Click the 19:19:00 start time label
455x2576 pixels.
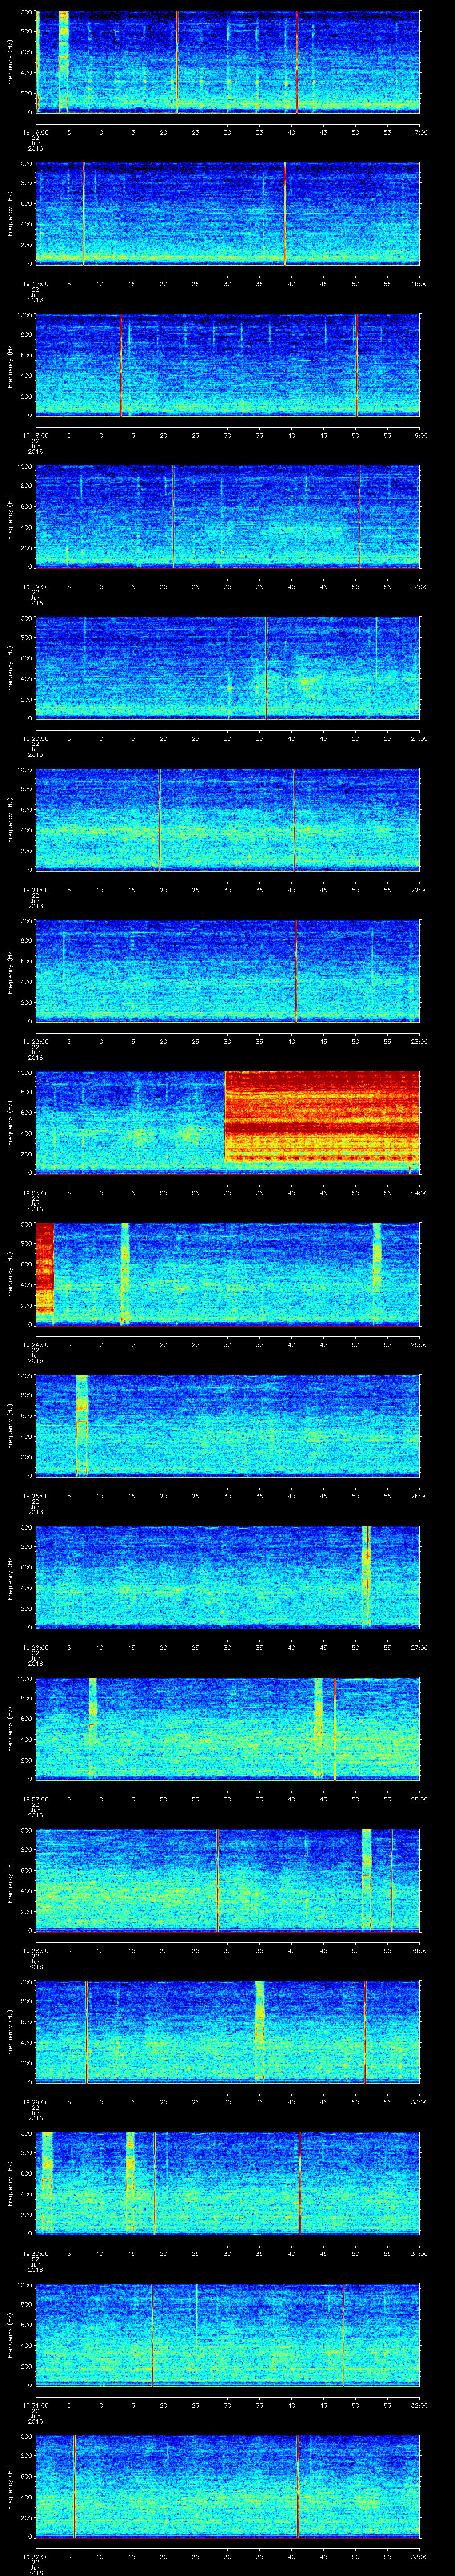pos(36,587)
